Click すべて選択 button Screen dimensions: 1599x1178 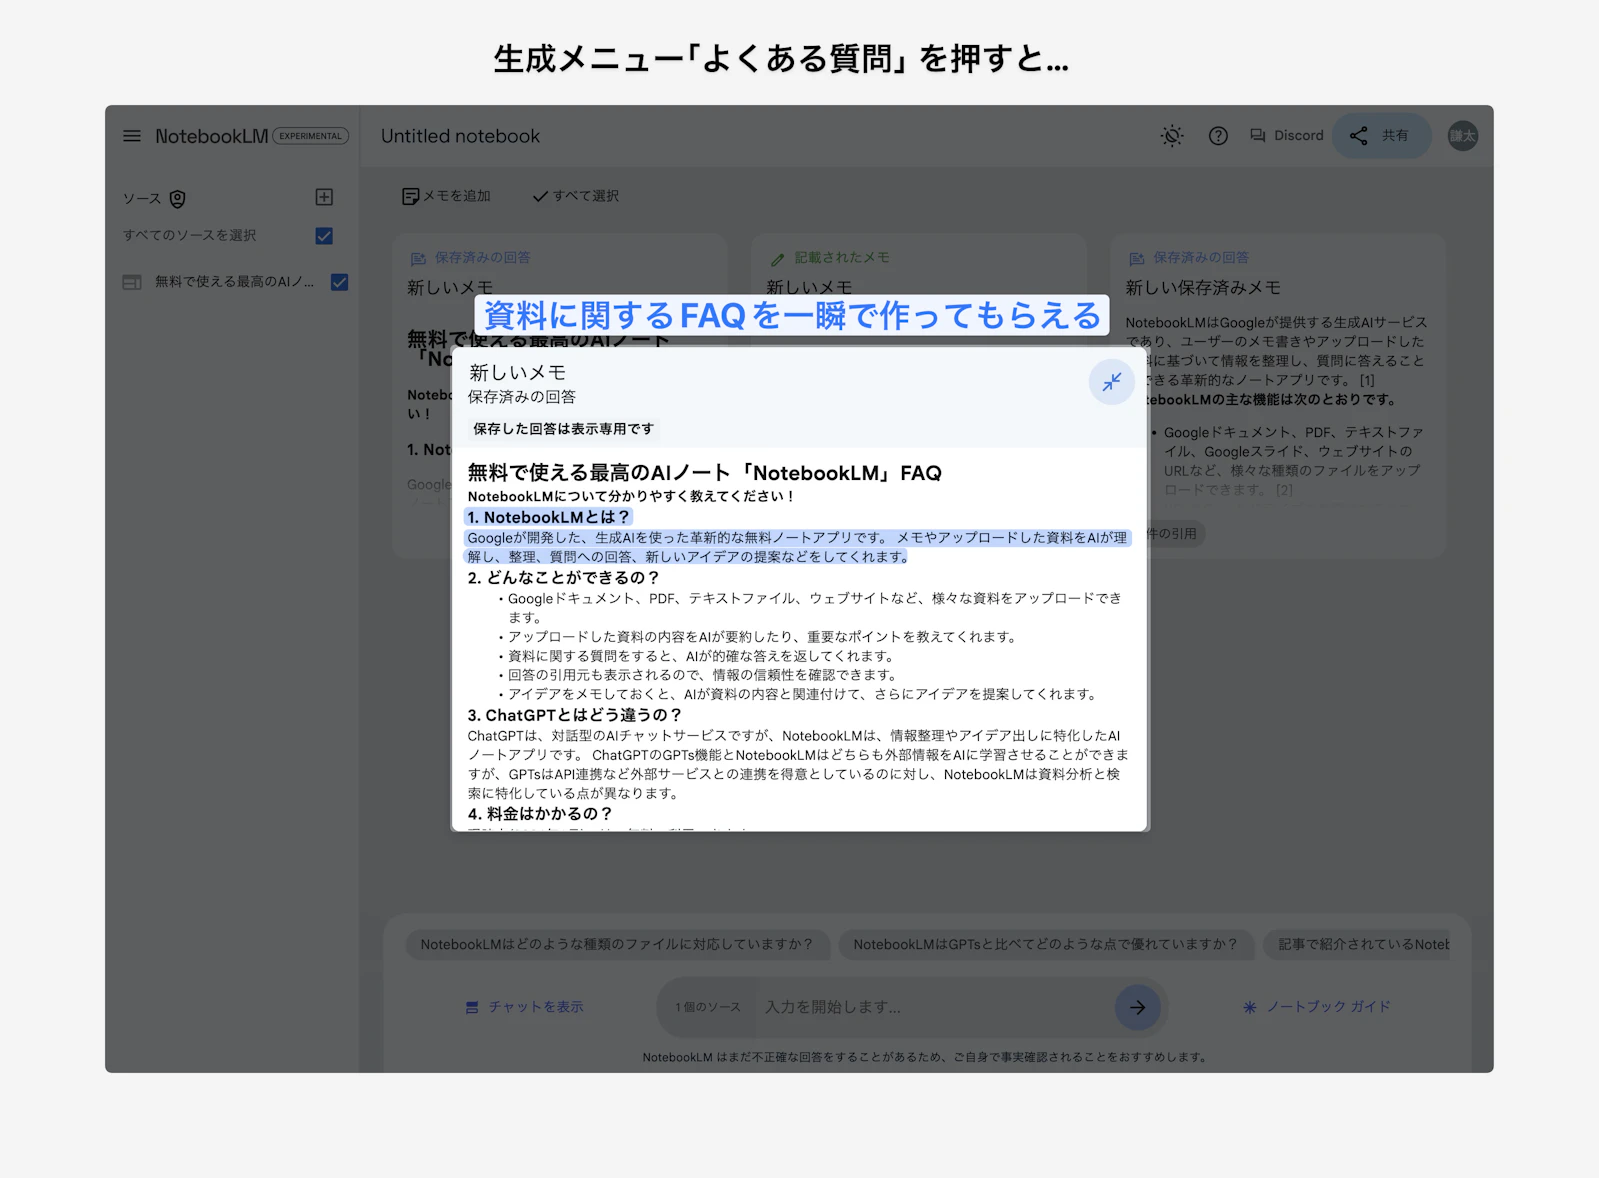pyautogui.click(x=576, y=196)
